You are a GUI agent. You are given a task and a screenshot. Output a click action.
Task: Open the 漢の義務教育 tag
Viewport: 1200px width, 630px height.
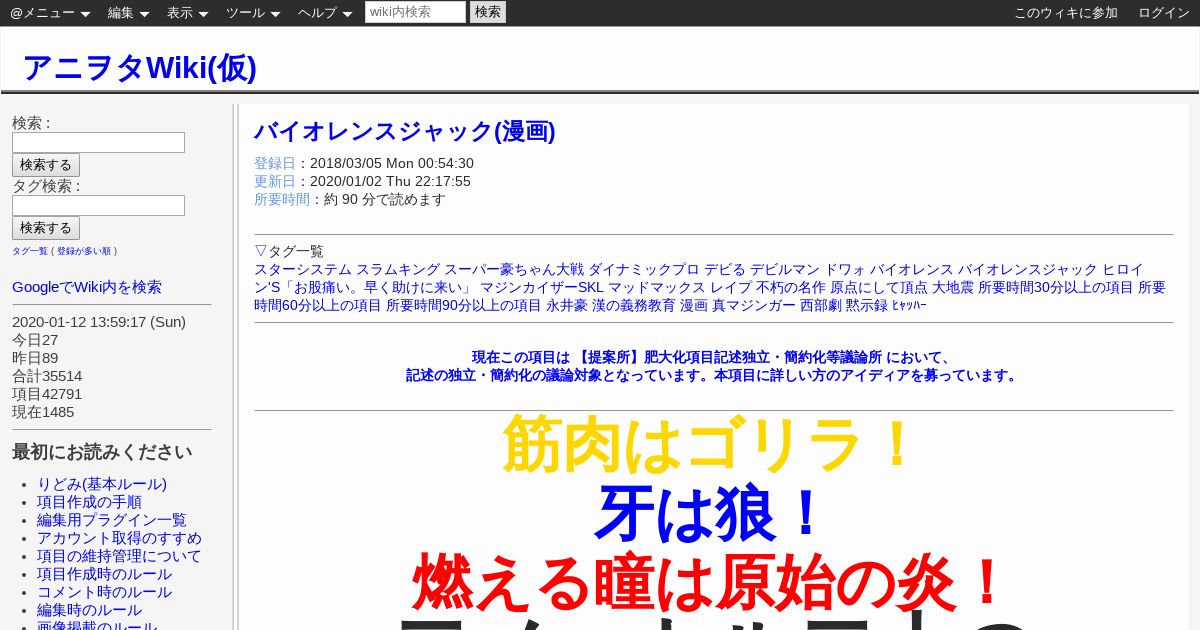click(634, 305)
